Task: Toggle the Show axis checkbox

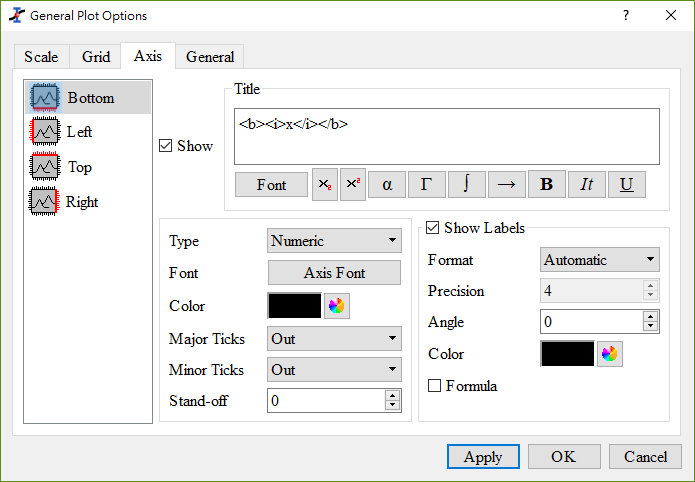Action: (165, 146)
